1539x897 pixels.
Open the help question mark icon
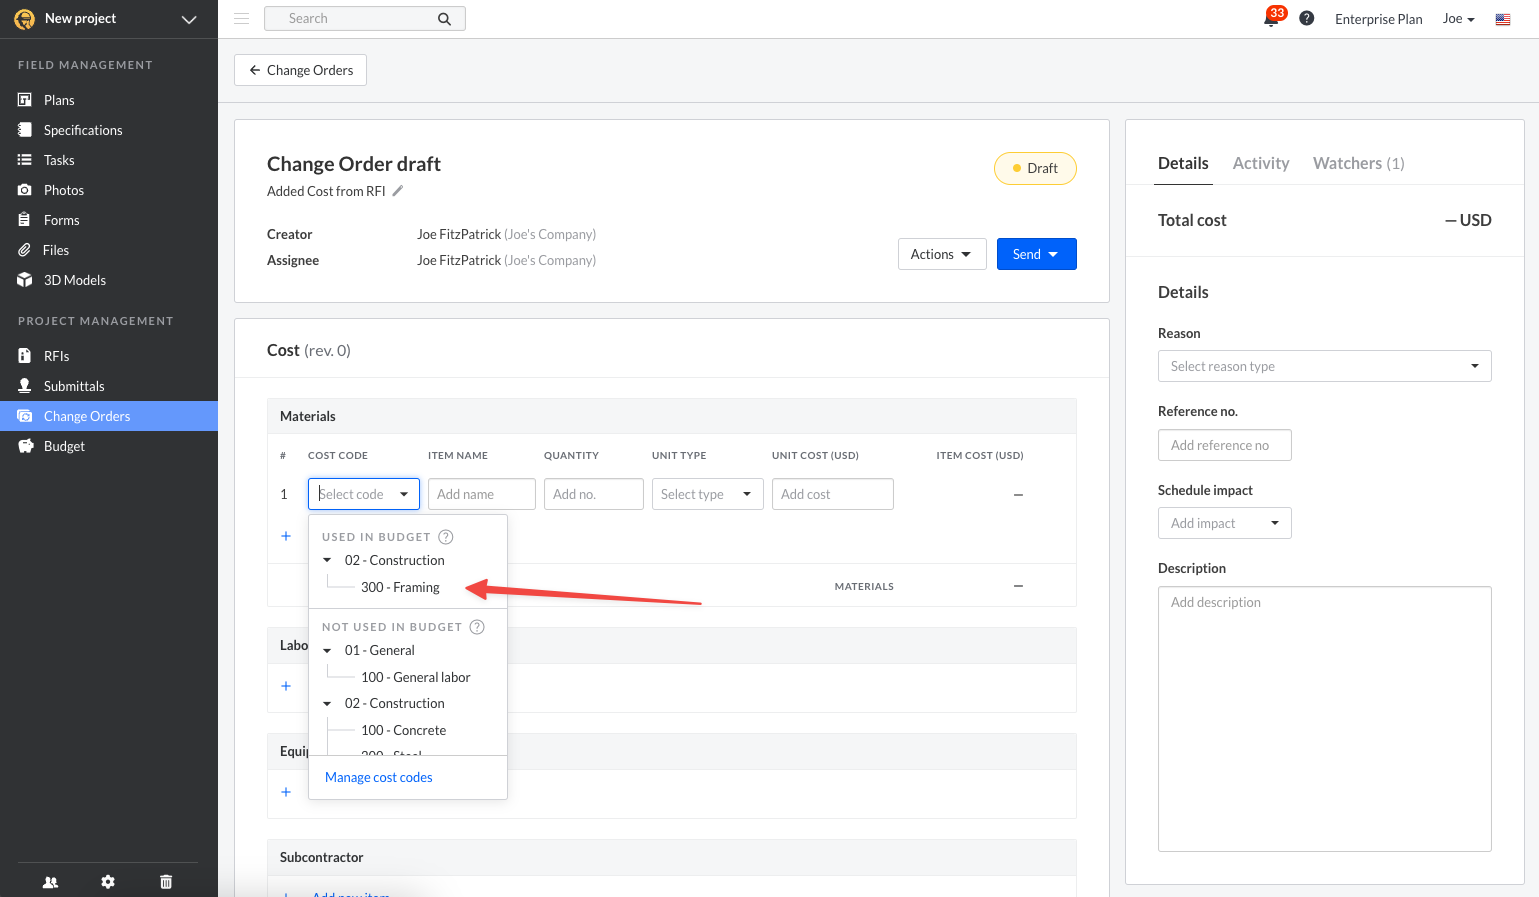click(x=1306, y=19)
